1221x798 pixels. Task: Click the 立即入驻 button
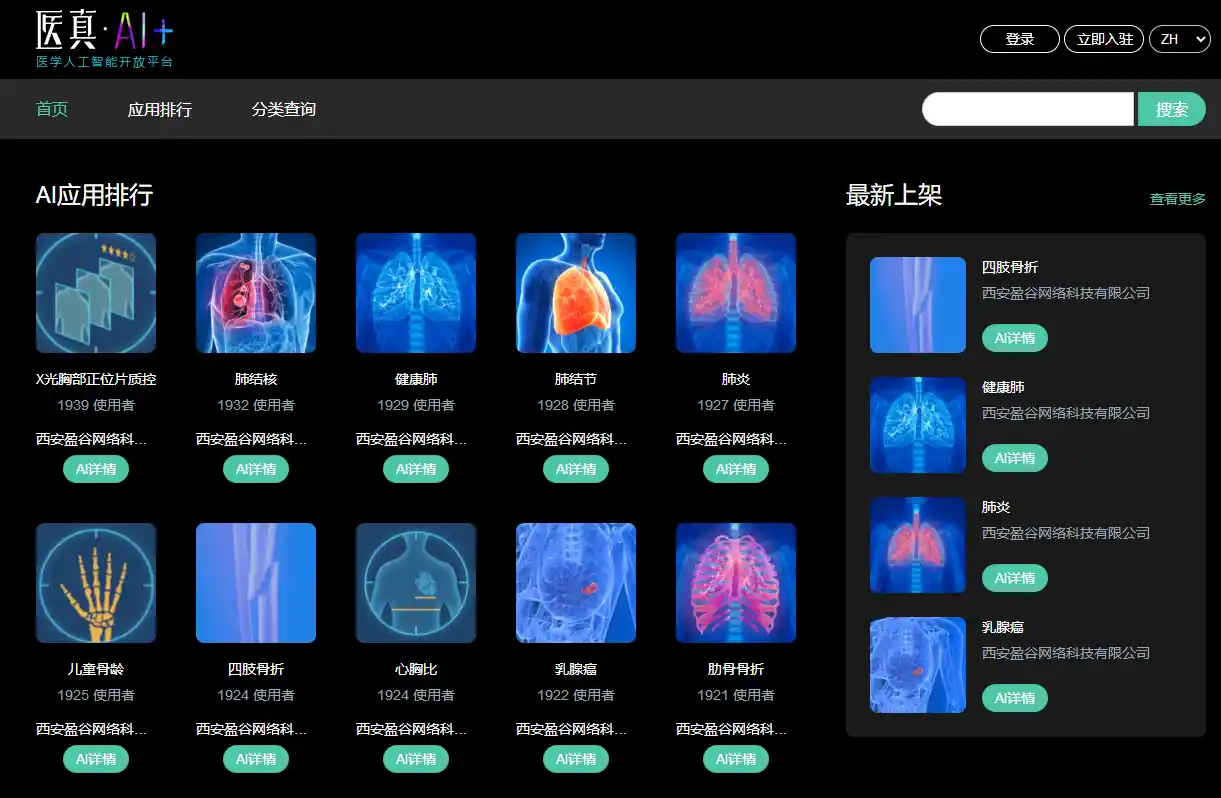pyautogui.click(x=1103, y=39)
